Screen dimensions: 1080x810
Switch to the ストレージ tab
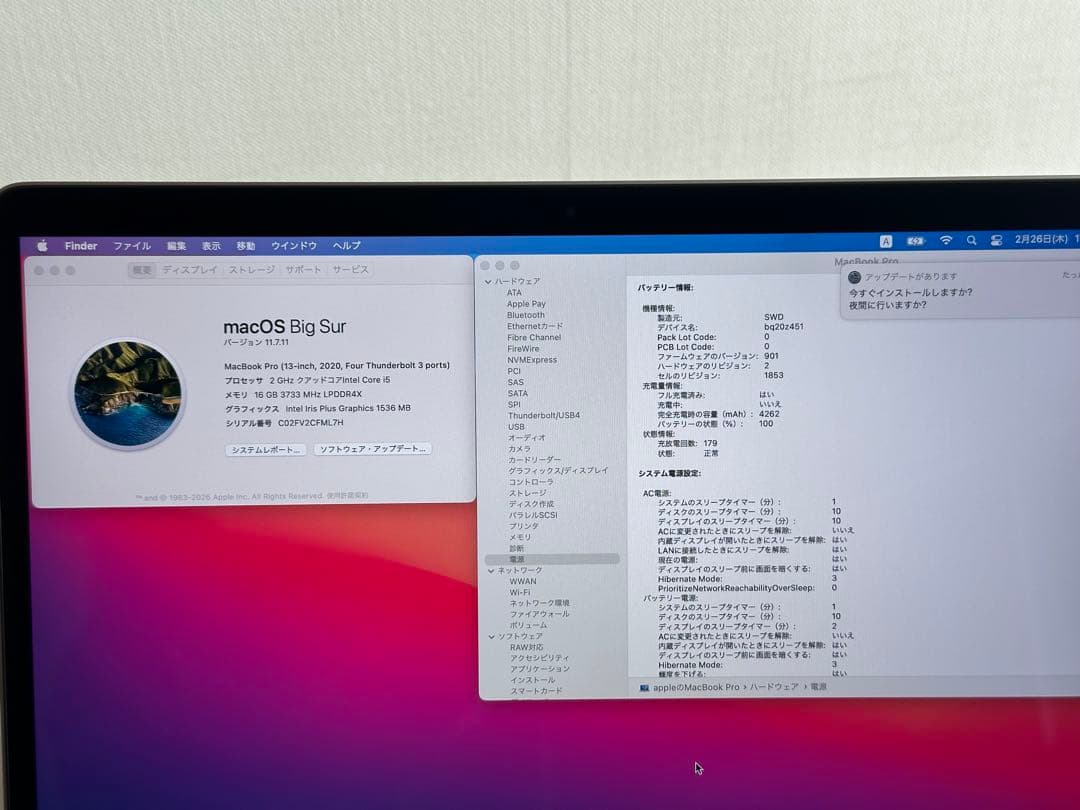(x=251, y=270)
